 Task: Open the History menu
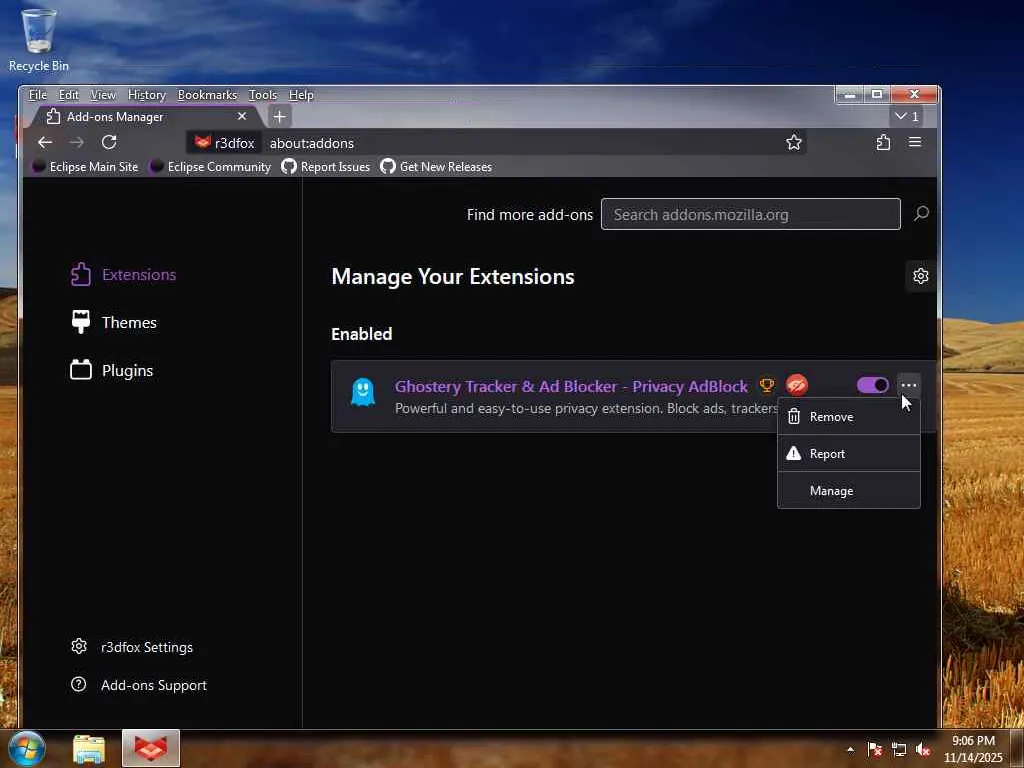pos(147,95)
